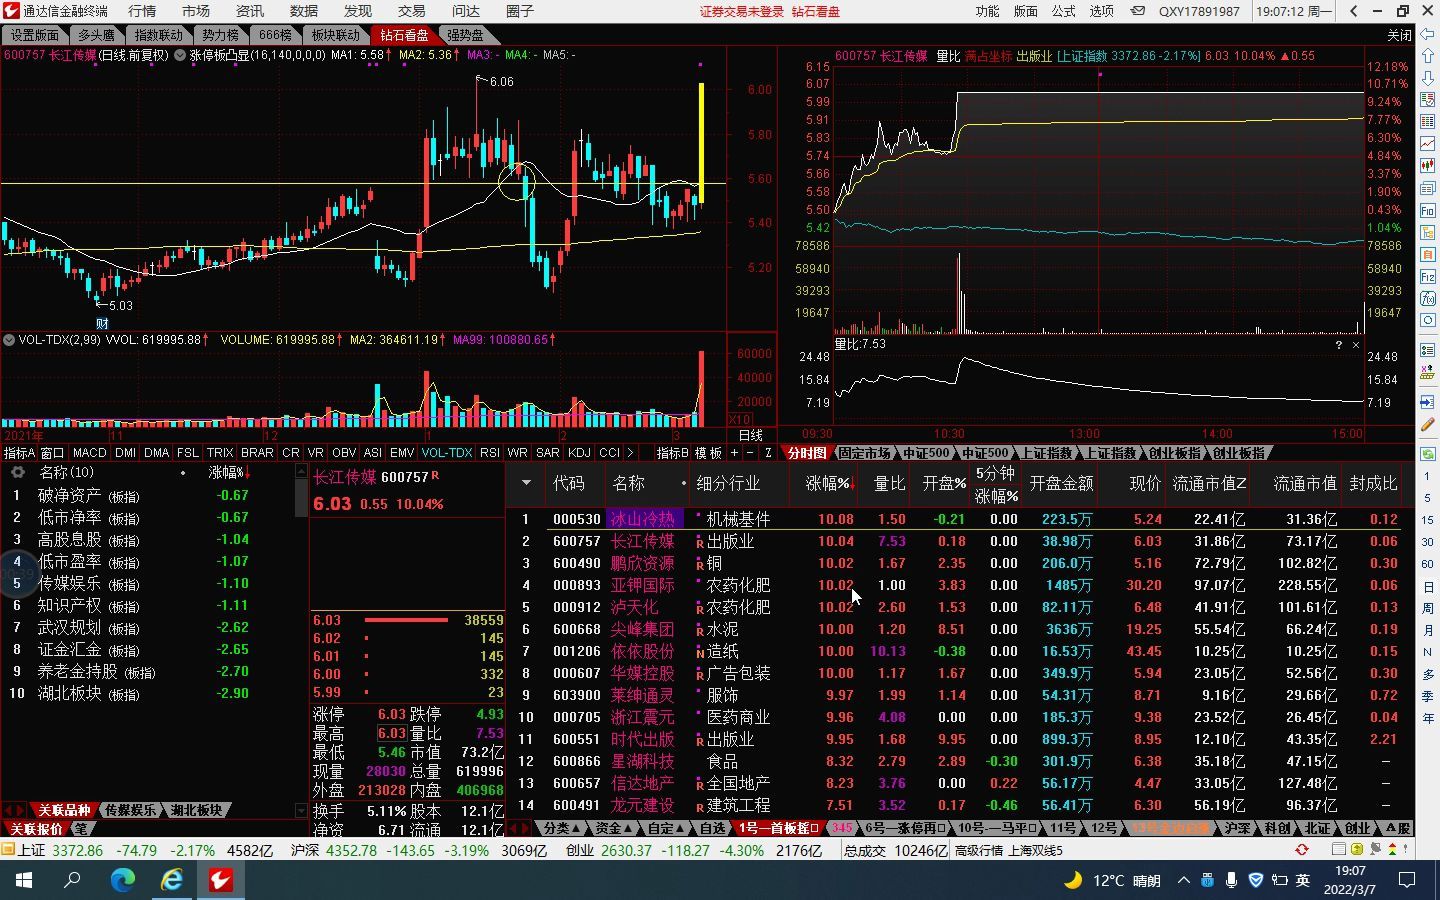
Task: Show hidden system tray icons chevron
Action: (1184, 880)
